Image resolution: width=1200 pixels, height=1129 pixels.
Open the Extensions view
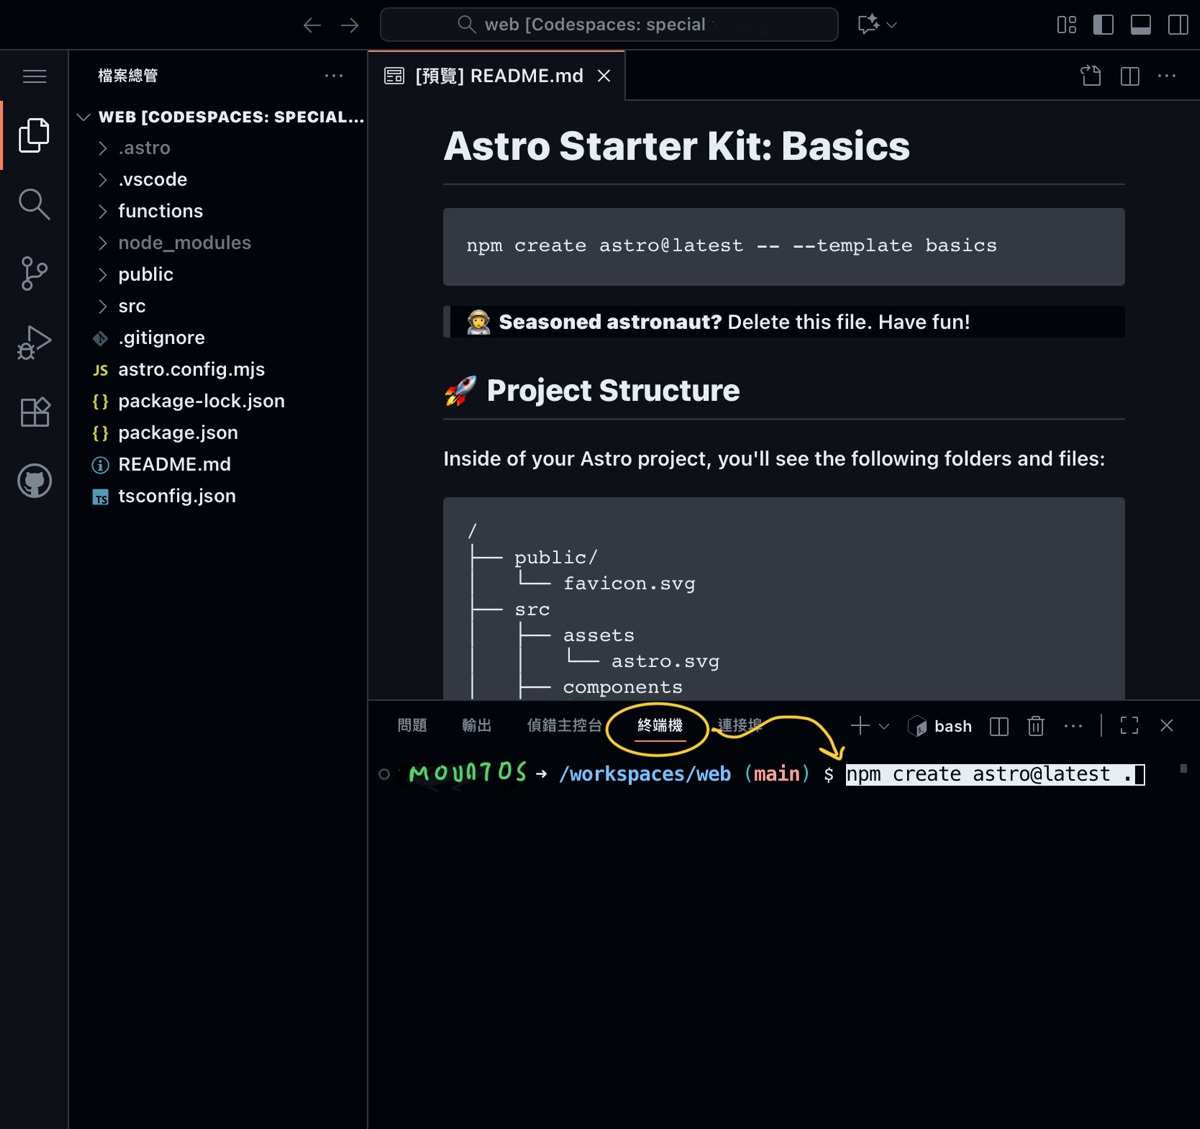click(34, 412)
